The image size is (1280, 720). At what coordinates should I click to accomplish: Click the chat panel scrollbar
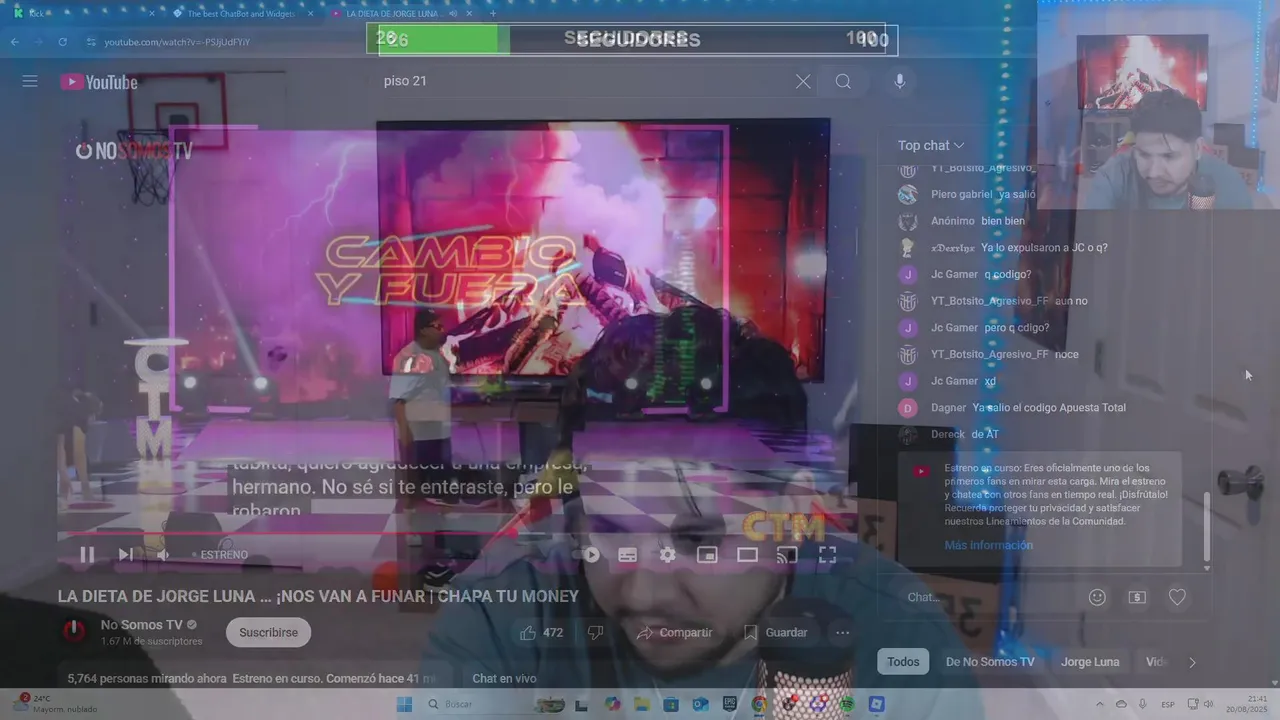1207,525
